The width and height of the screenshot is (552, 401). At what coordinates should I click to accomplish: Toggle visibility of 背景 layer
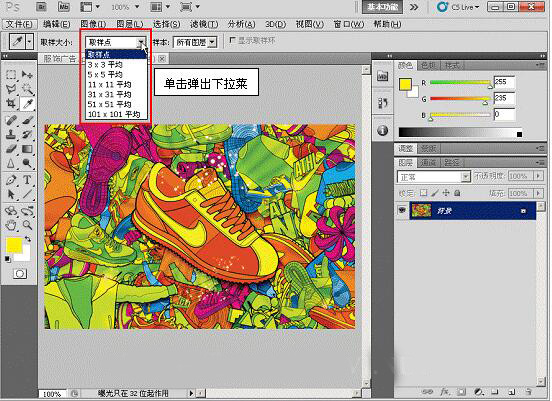(x=402, y=210)
